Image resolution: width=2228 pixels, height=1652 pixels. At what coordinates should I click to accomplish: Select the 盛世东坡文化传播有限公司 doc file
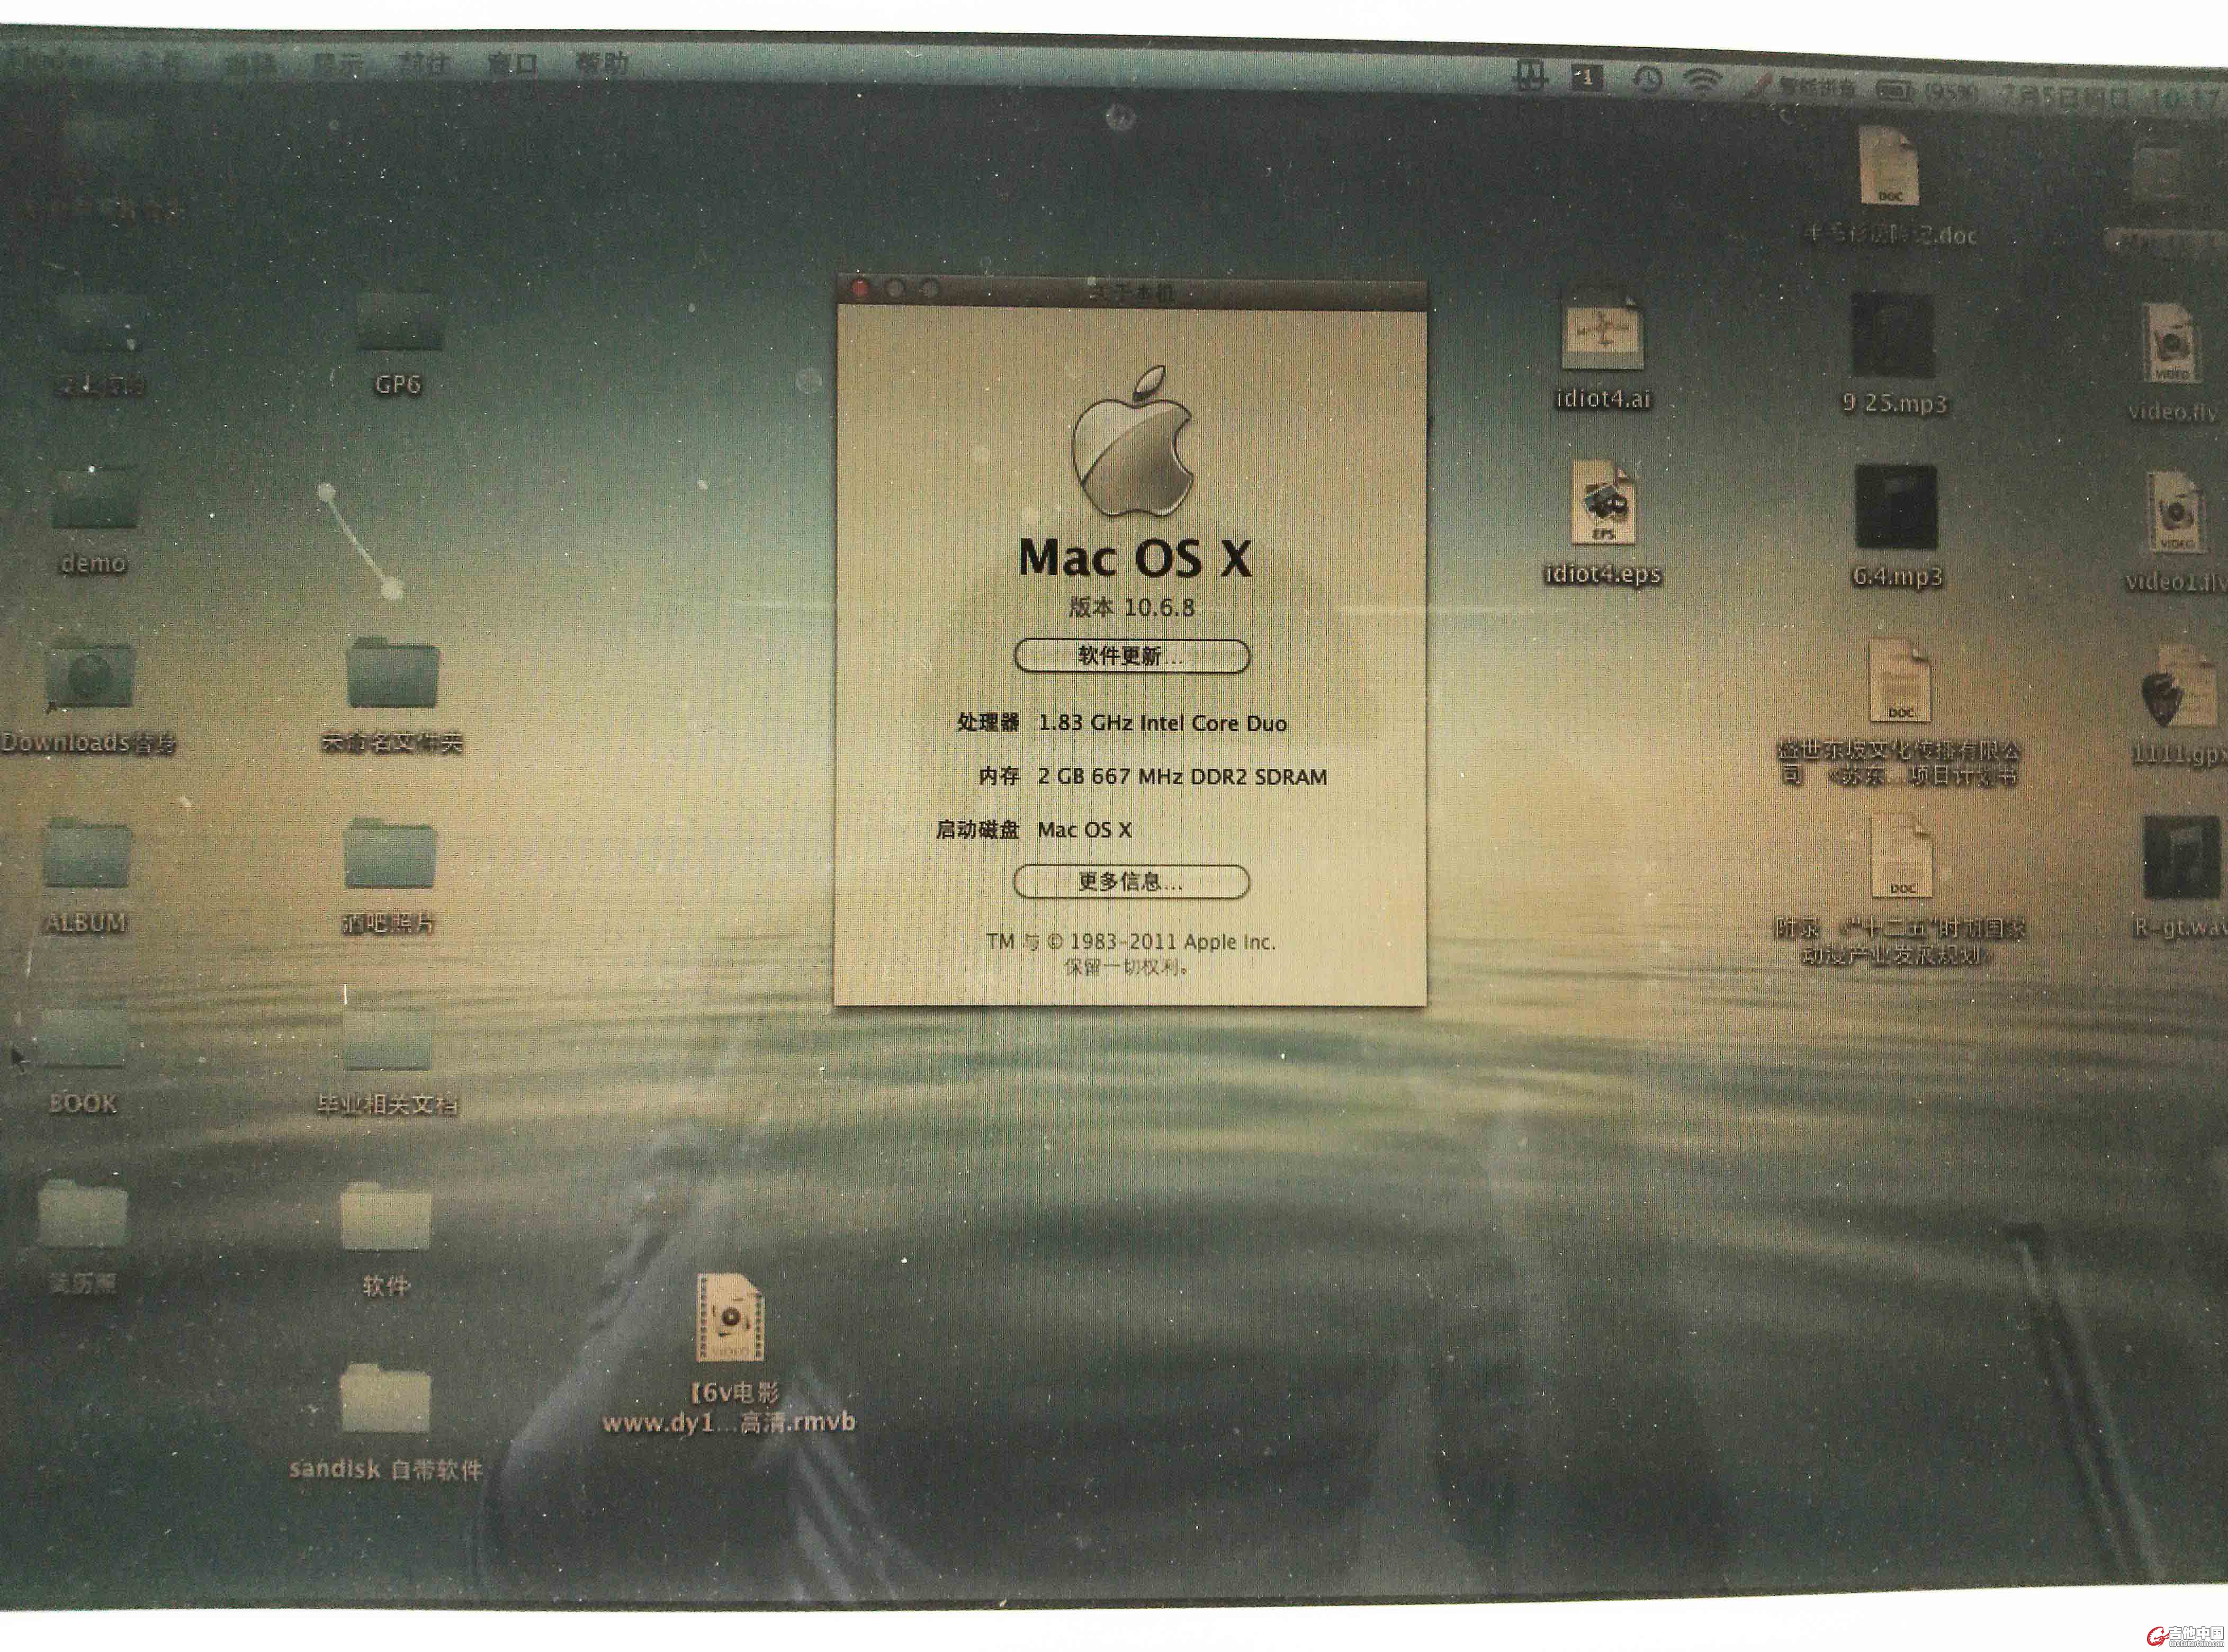coord(1900,682)
